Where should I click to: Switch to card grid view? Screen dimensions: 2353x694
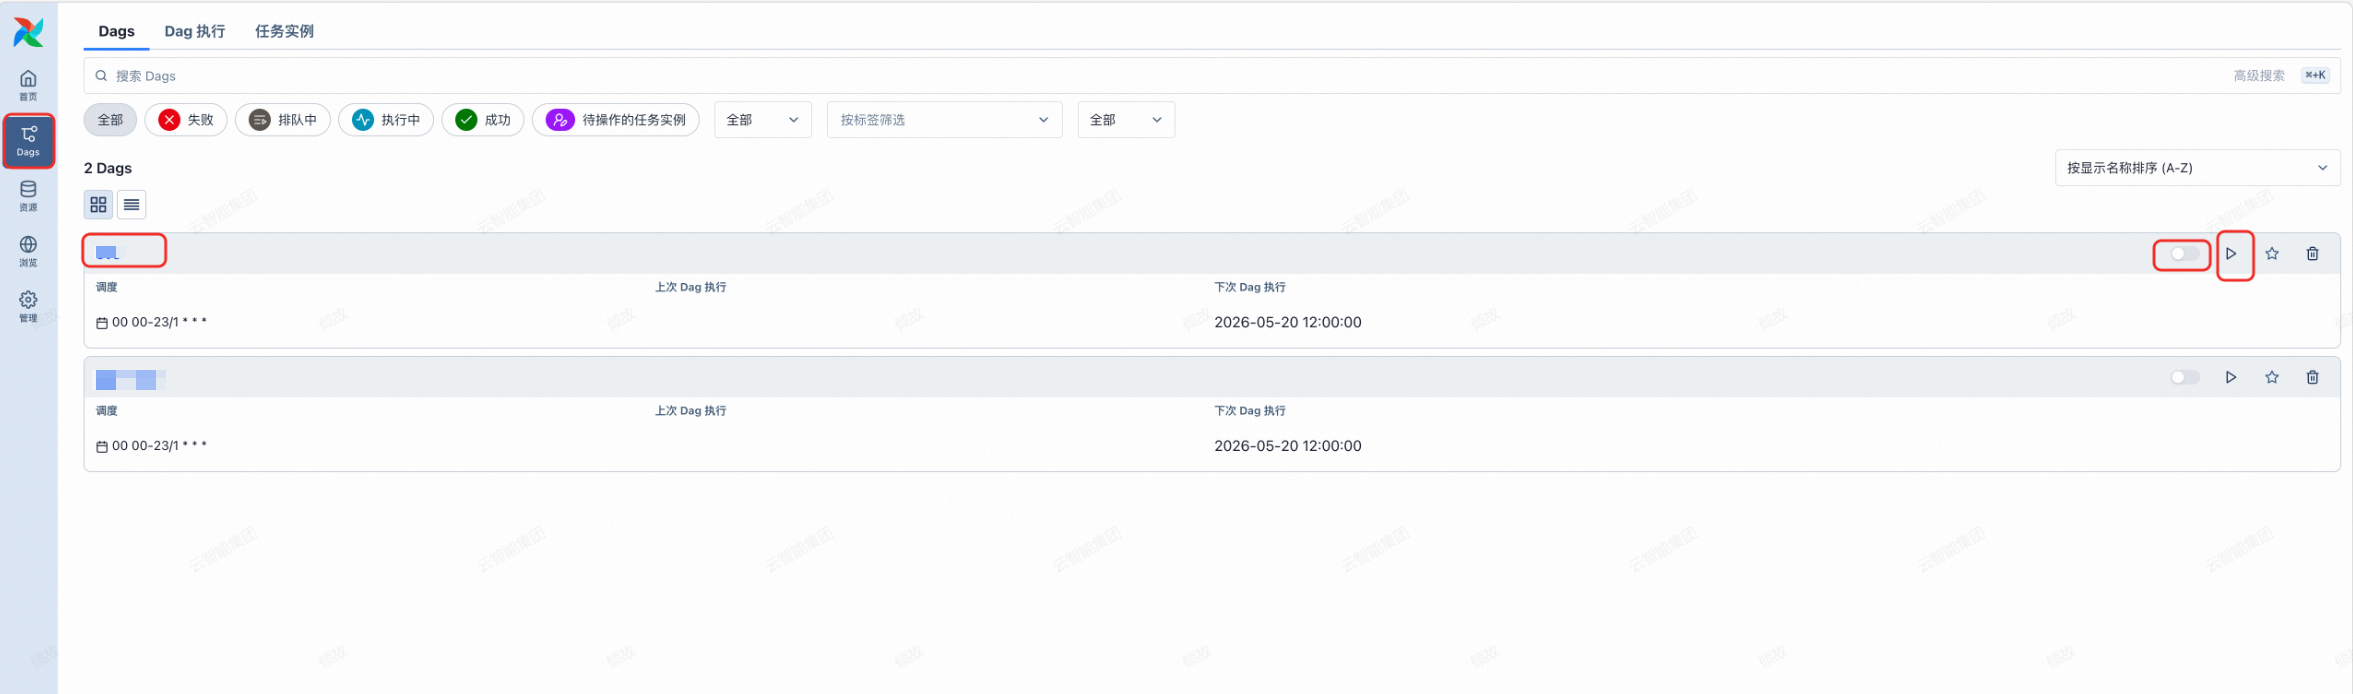[x=98, y=205]
